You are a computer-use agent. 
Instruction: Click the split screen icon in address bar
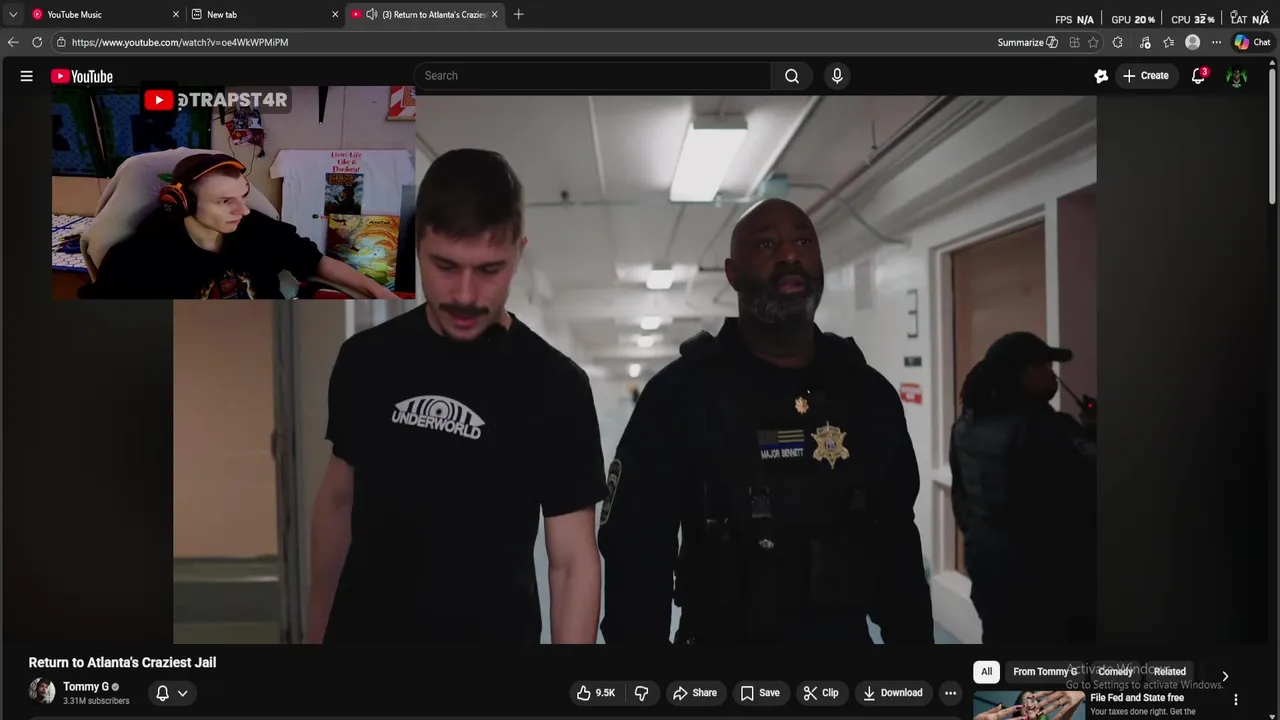click(1074, 42)
